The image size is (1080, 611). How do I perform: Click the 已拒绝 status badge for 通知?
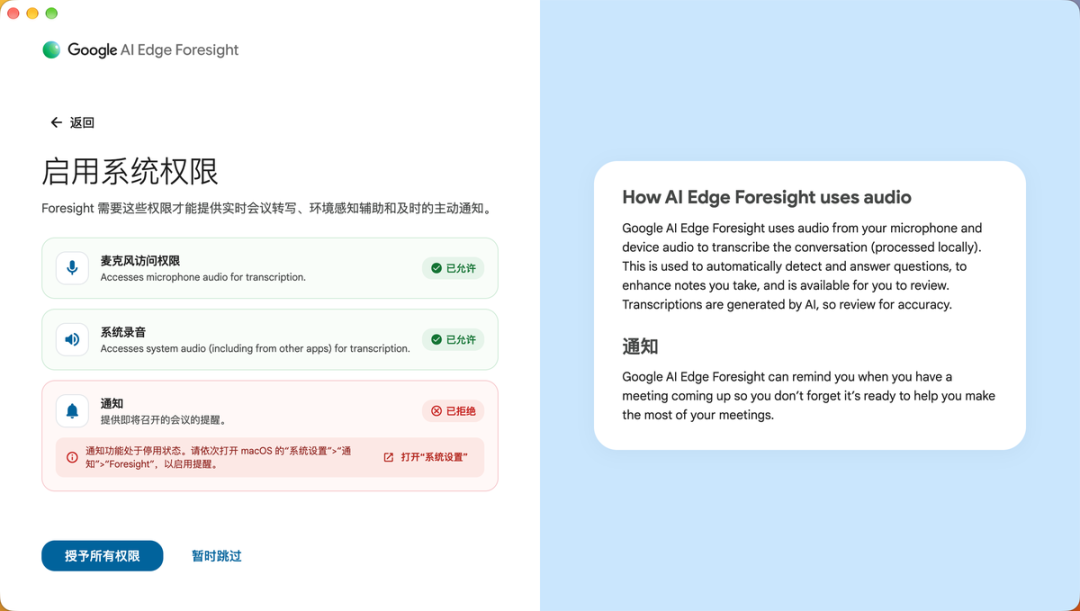(x=453, y=411)
